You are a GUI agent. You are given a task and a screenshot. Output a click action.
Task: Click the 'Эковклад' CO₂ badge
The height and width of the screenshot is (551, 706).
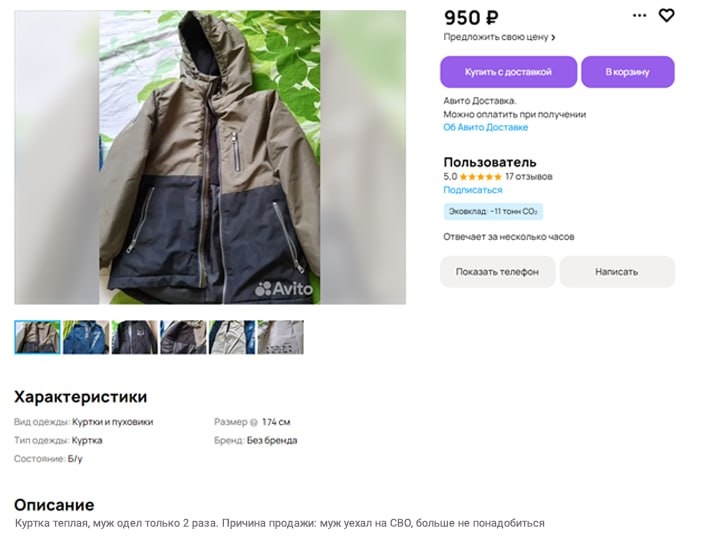coord(493,211)
